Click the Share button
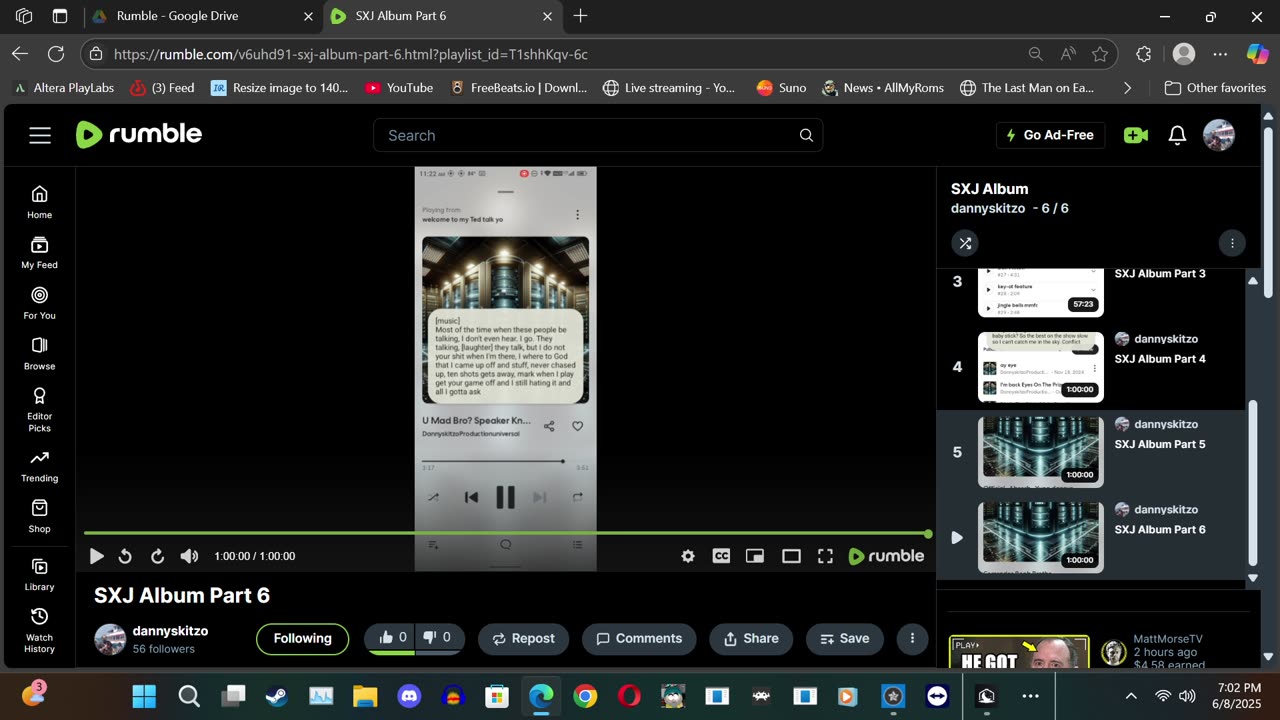1280x720 pixels. click(x=751, y=638)
